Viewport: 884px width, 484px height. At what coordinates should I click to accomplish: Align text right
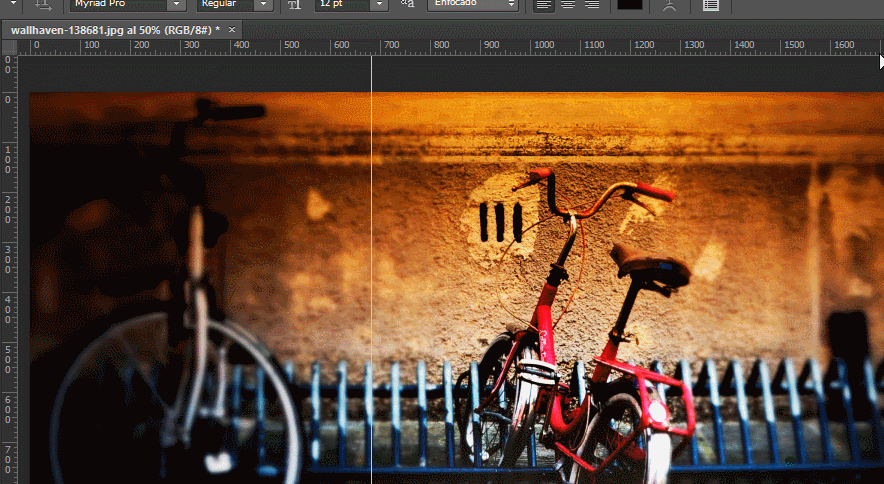(x=592, y=5)
